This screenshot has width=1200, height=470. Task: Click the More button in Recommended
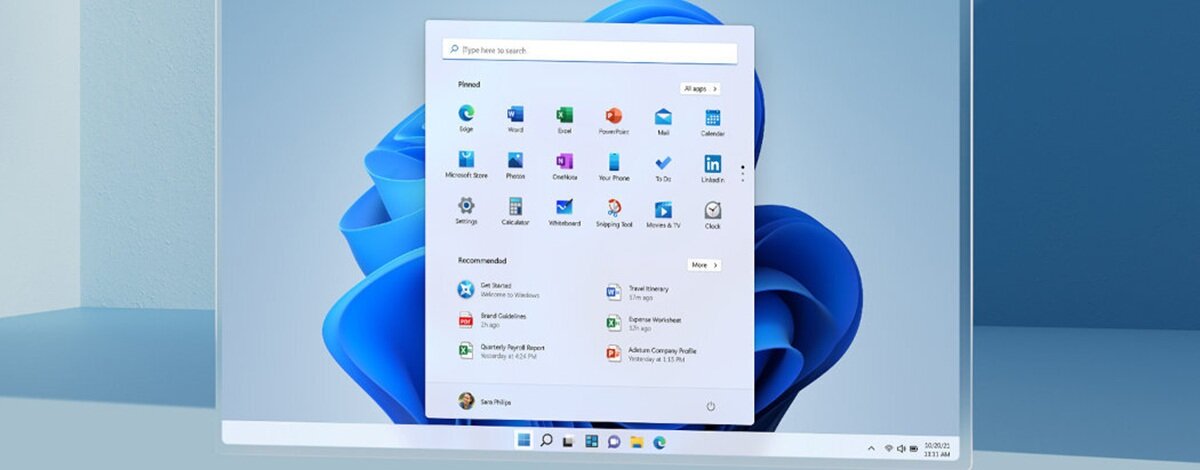(x=704, y=265)
